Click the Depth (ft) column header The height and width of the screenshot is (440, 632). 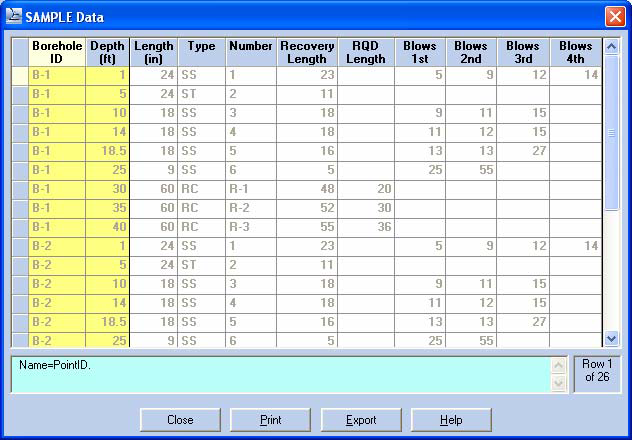(107, 52)
